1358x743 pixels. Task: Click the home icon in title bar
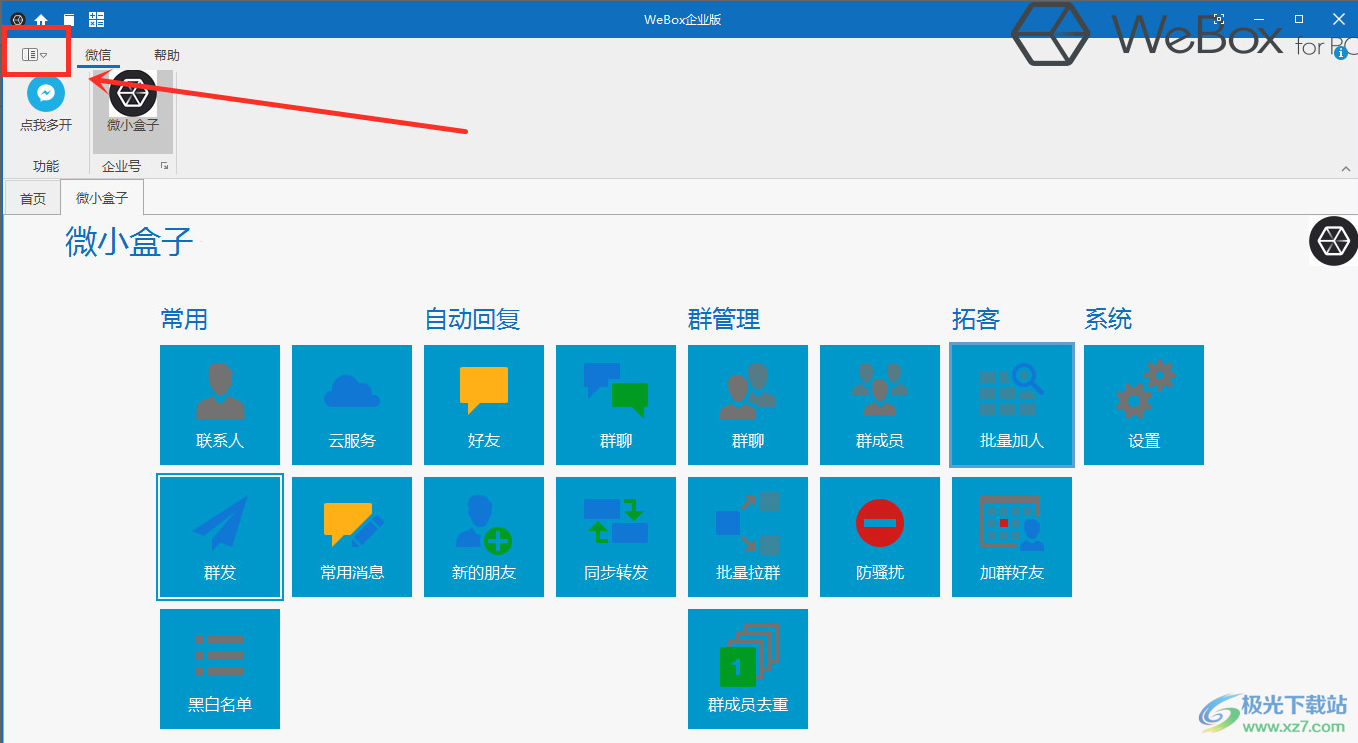coord(41,19)
